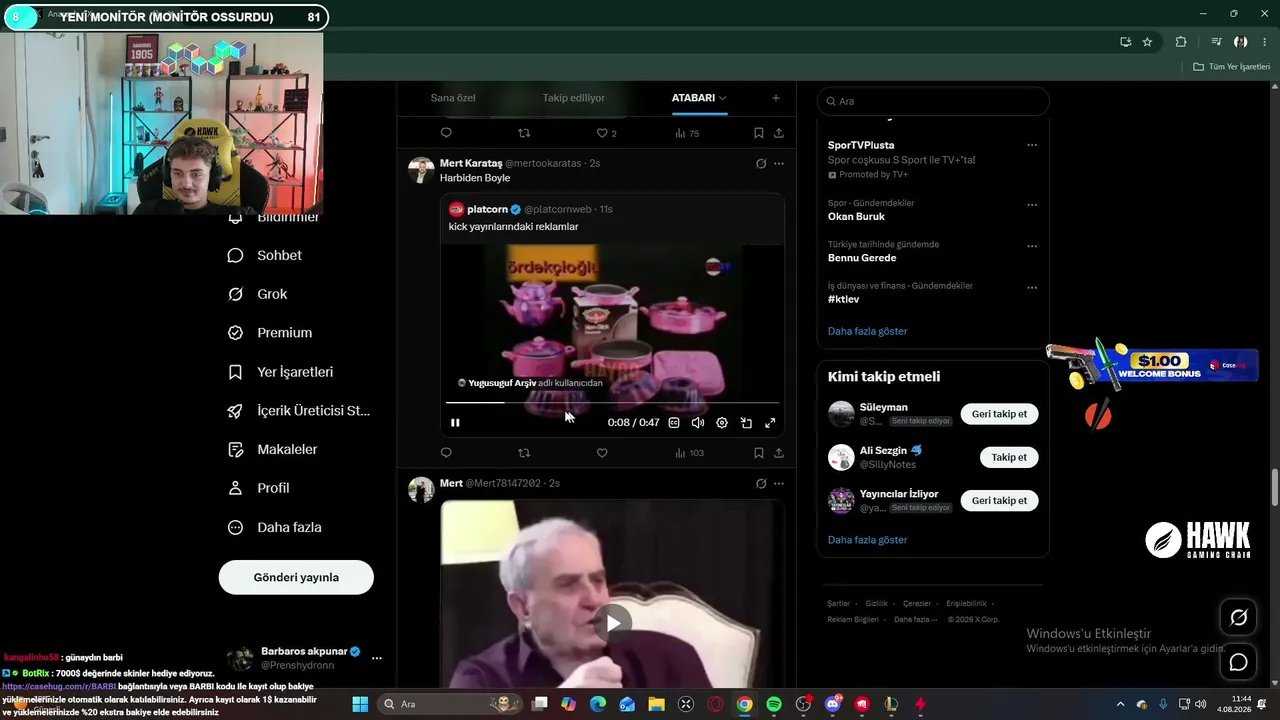Screen dimensions: 1280x720
Task: Open video settings gear icon
Action: pos(722,423)
